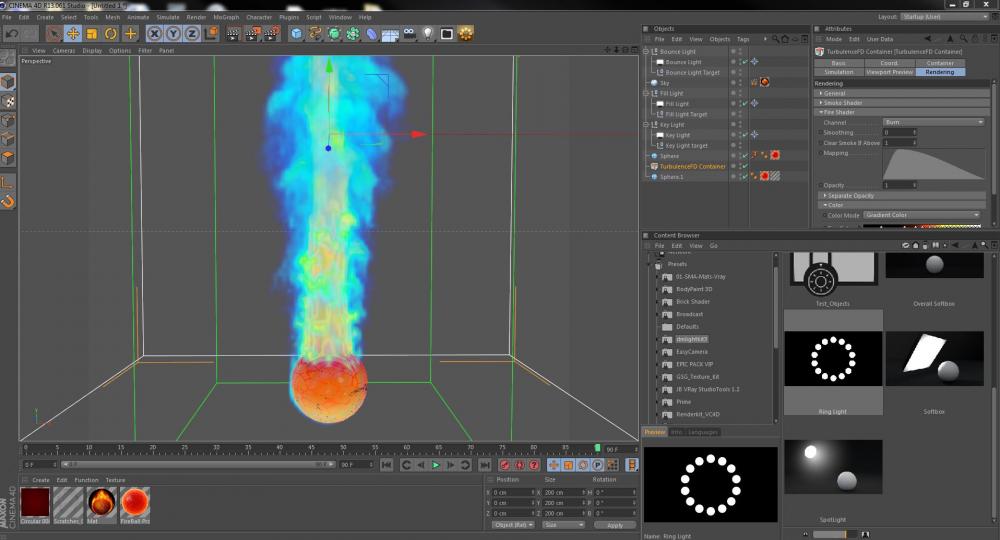The image size is (1000, 540).
Task: Open the MoGraph menu
Action: coord(226,17)
